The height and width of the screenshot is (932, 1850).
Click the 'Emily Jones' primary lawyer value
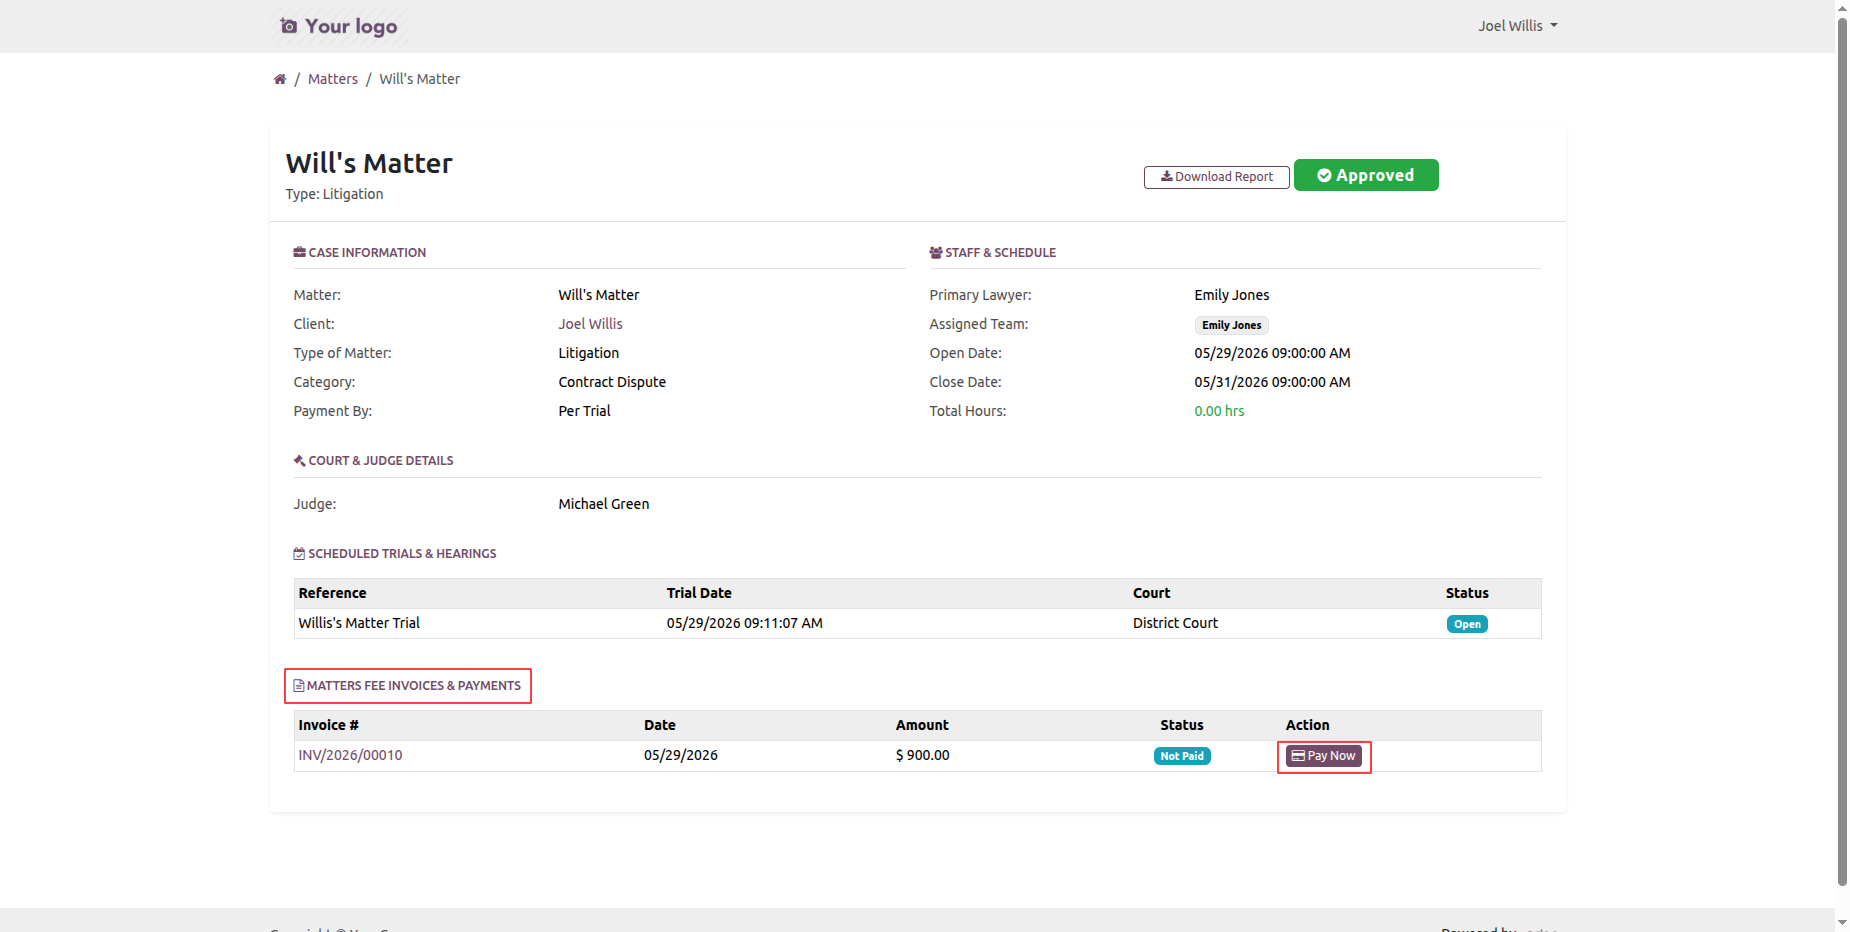[1231, 295]
